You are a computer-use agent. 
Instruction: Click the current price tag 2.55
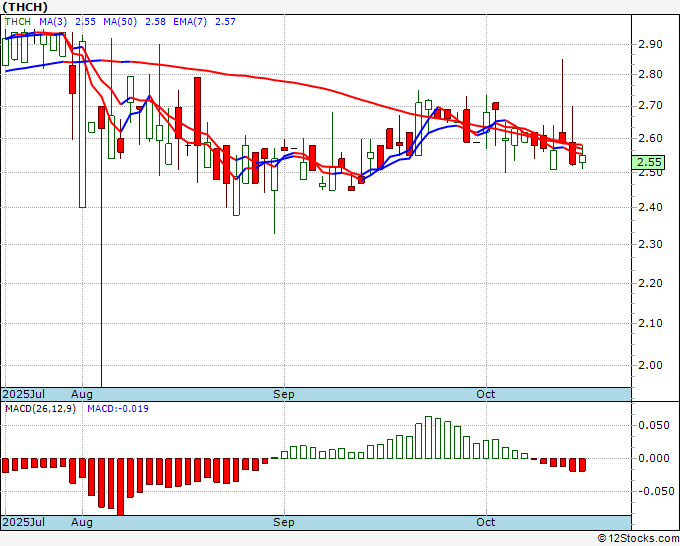648,162
